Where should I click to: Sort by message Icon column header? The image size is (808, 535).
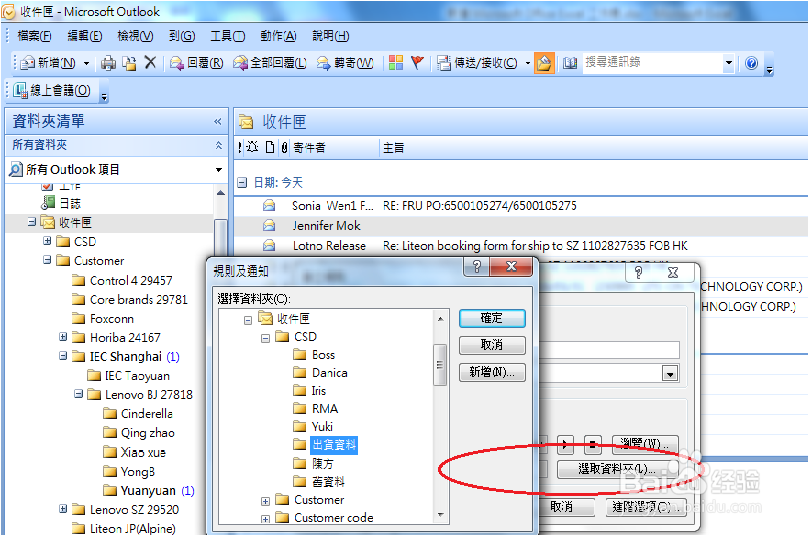coord(270,147)
